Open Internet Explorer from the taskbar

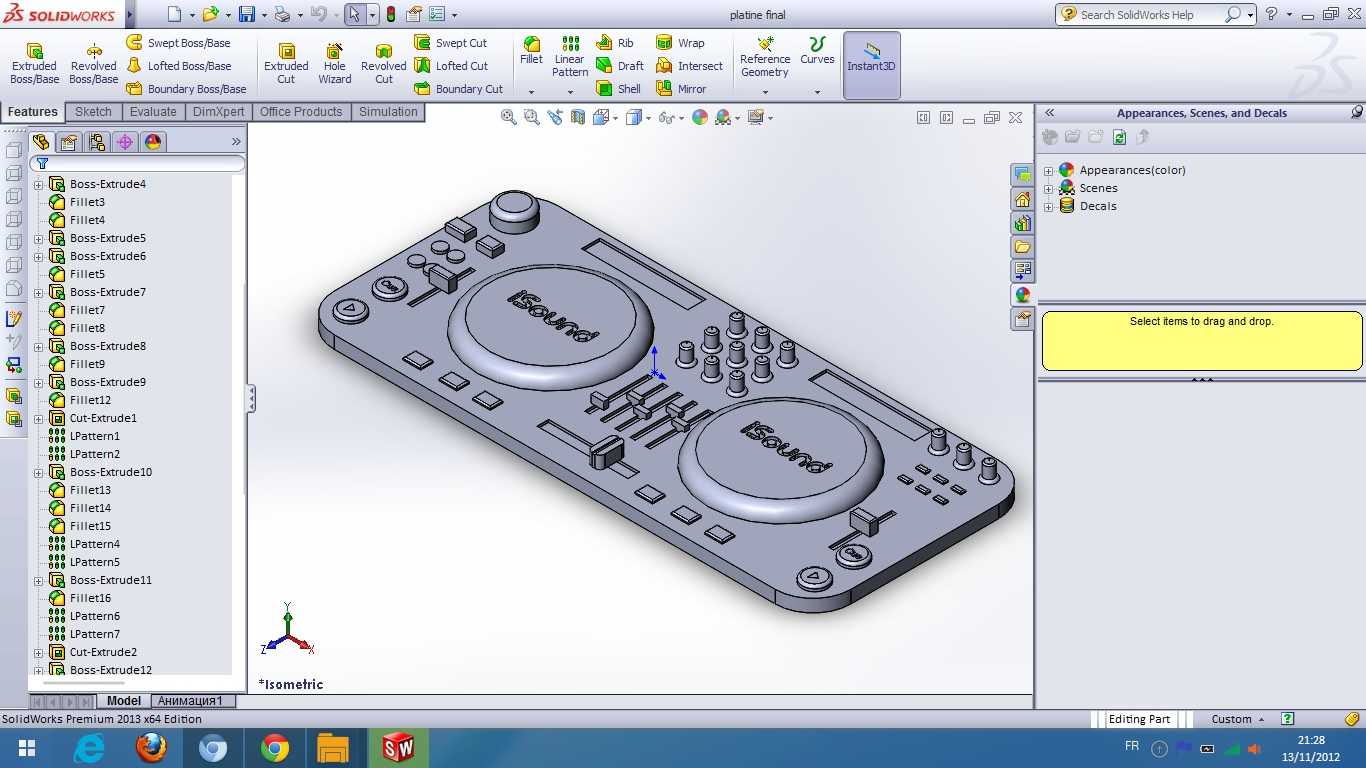coord(90,748)
